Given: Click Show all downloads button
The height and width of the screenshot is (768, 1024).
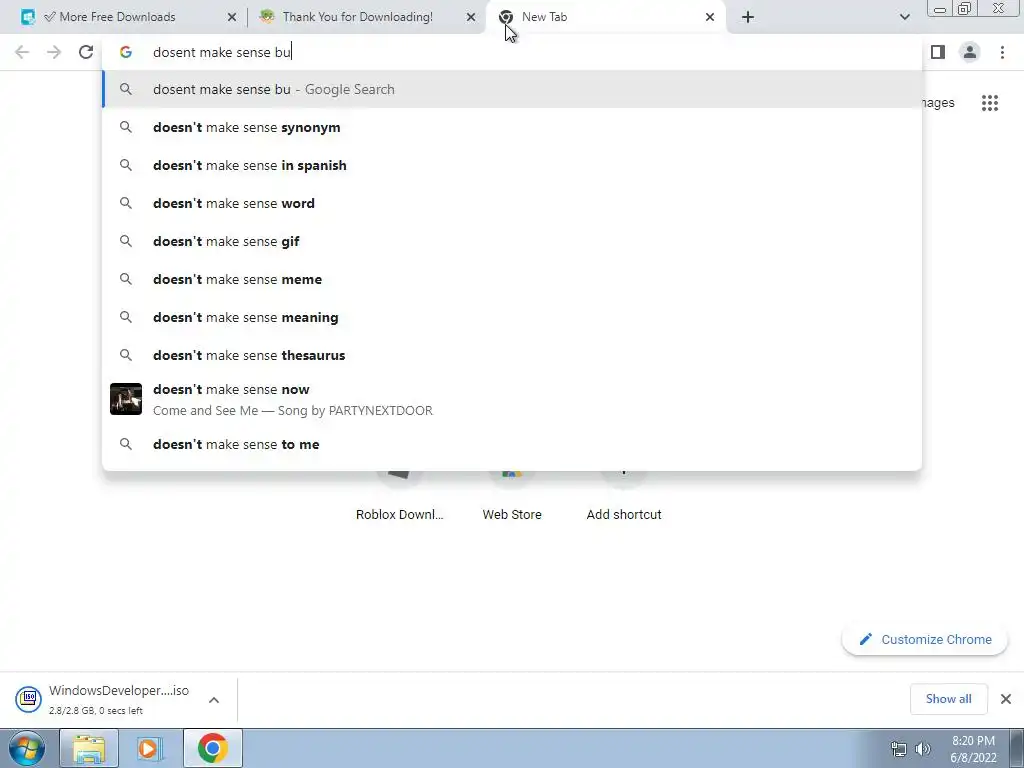Looking at the screenshot, I should tap(948, 699).
